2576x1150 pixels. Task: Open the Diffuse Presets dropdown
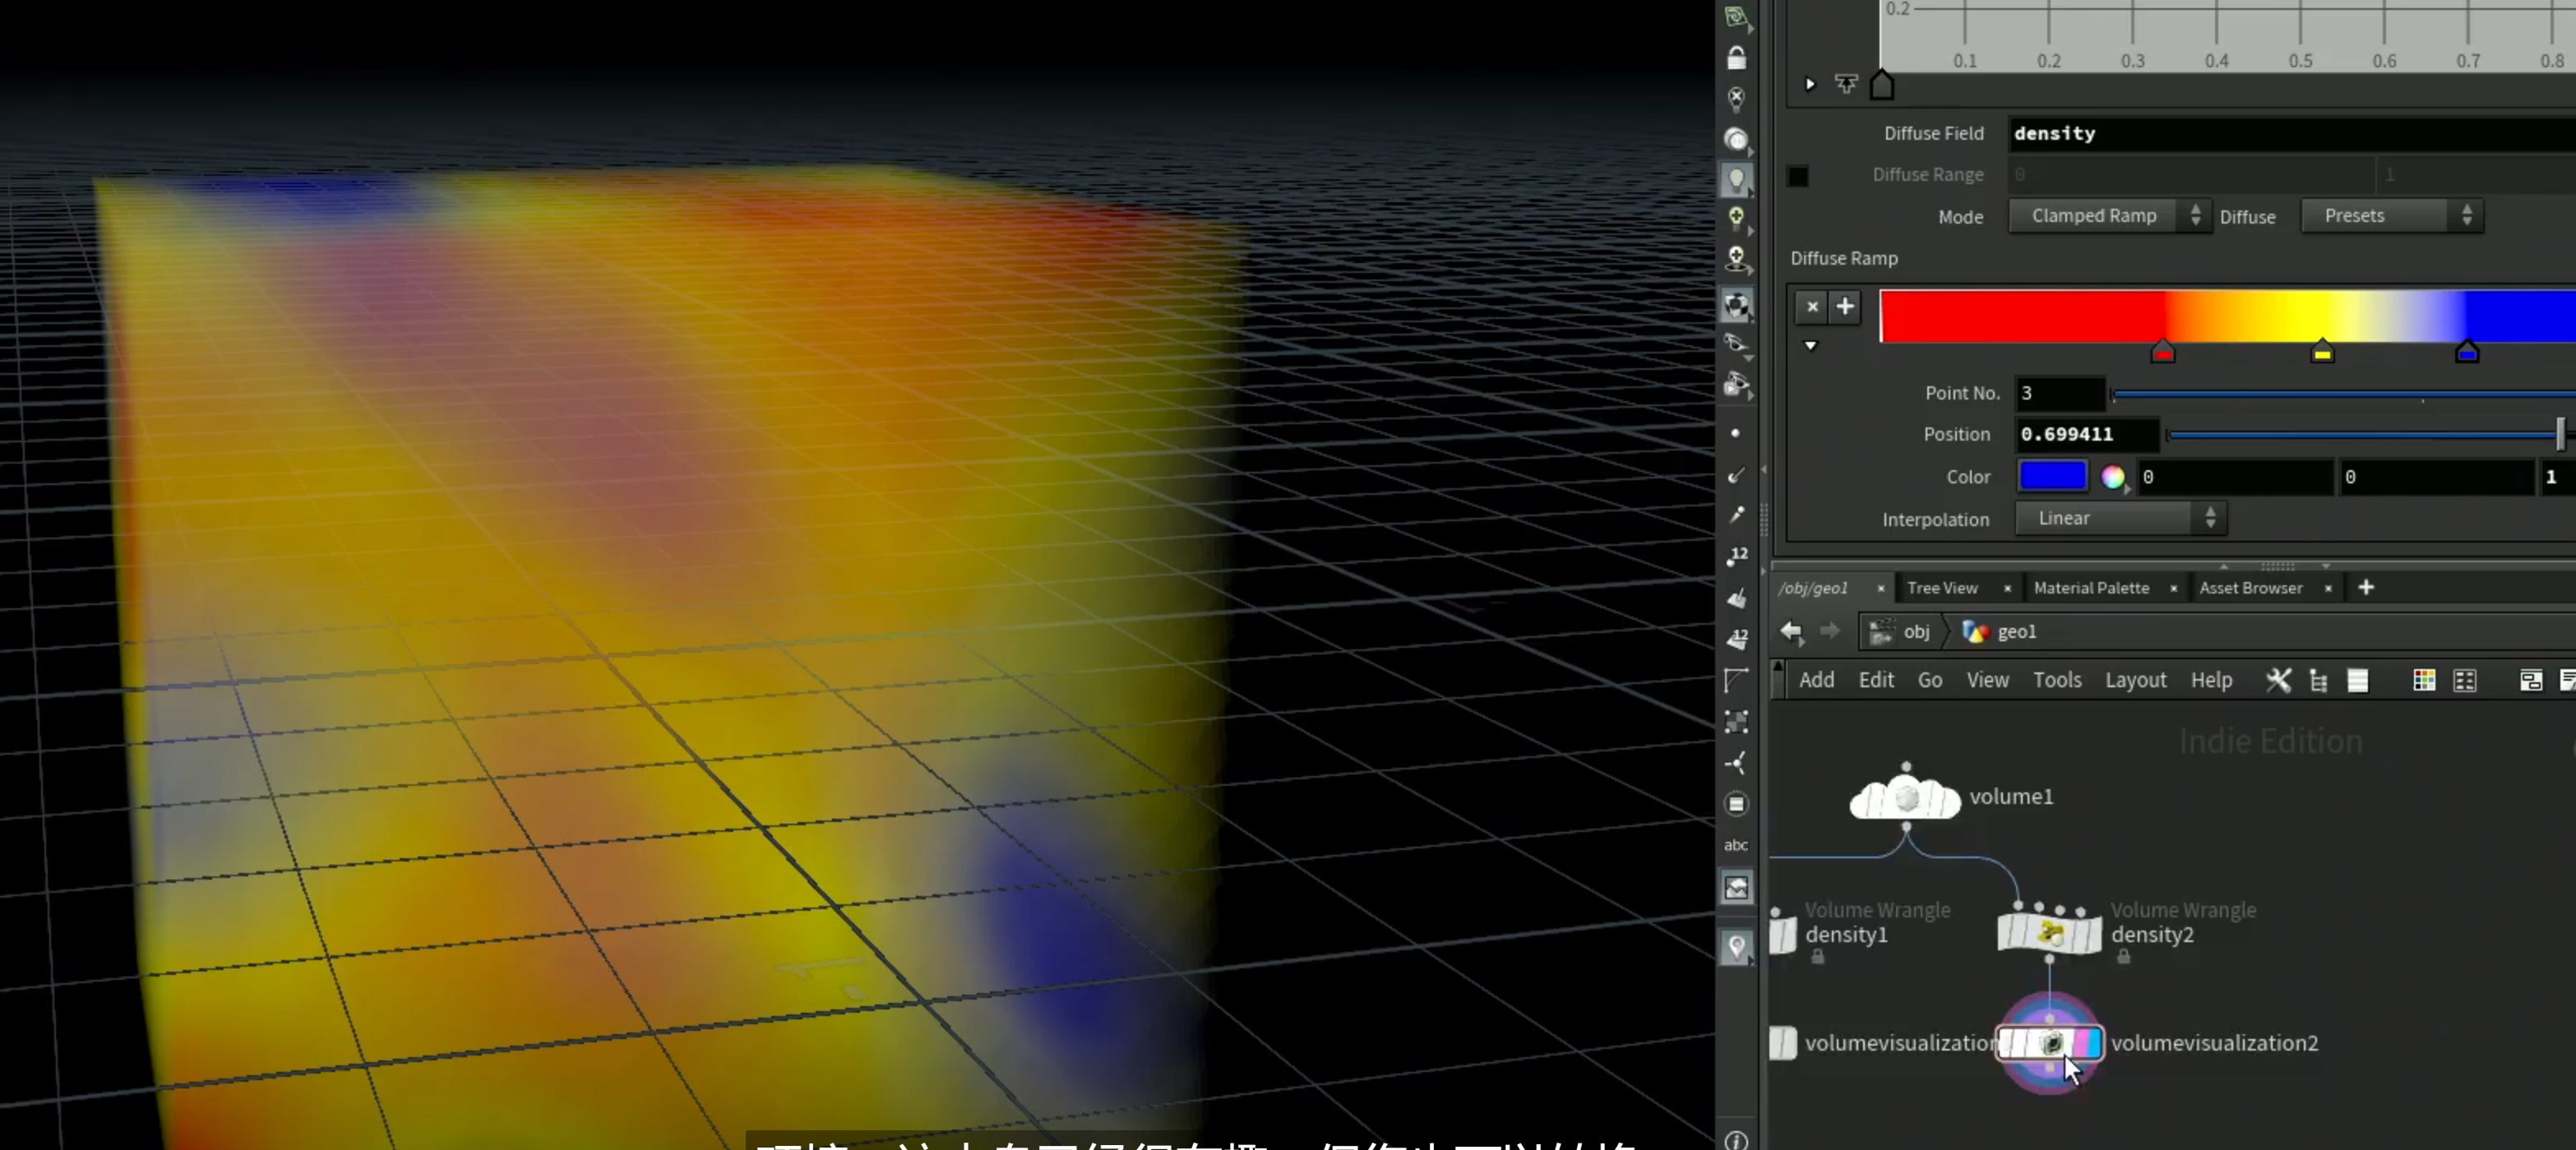click(x=2391, y=216)
